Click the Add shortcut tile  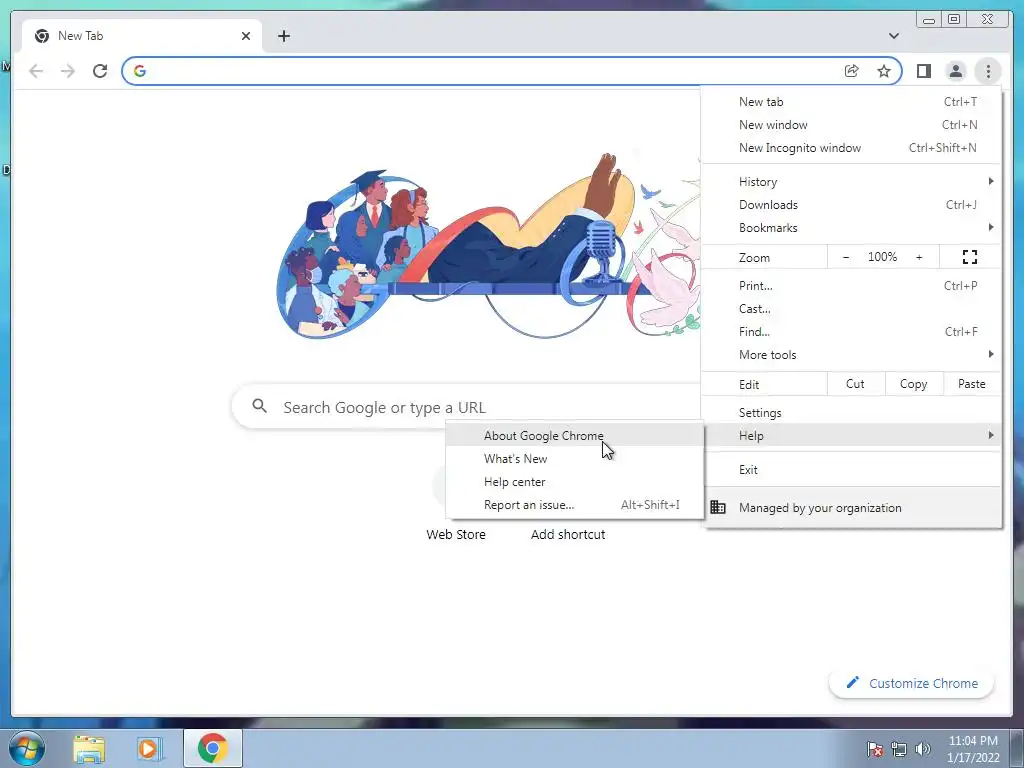[x=568, y=534]
